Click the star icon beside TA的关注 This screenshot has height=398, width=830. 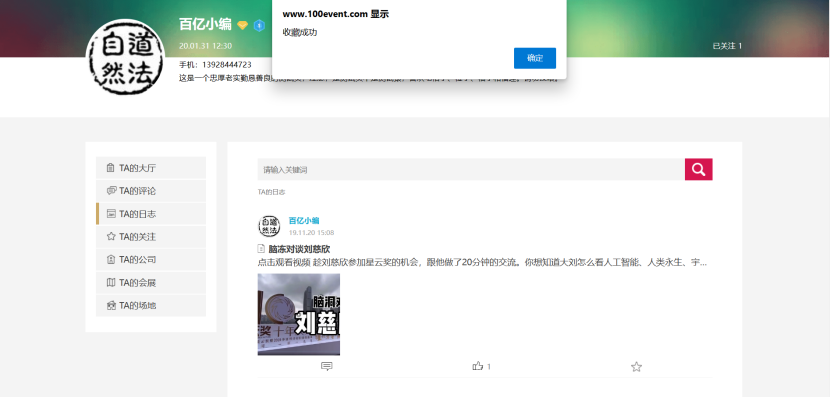tap(111, 237)
